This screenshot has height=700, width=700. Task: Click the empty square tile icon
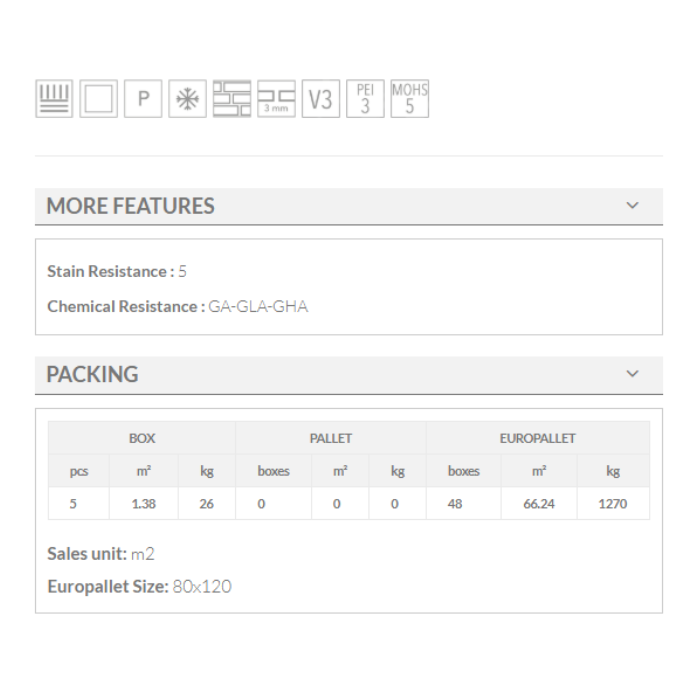(98, 100)
